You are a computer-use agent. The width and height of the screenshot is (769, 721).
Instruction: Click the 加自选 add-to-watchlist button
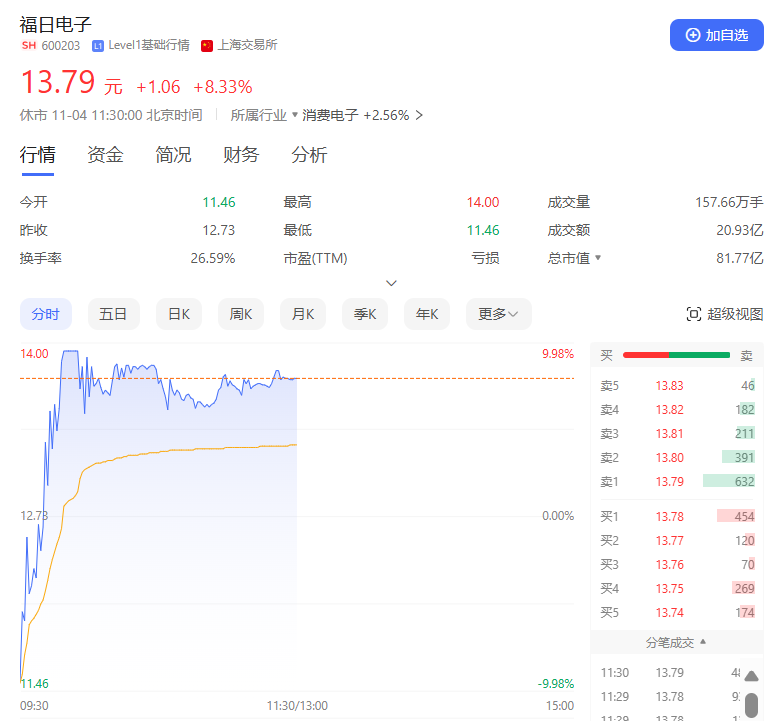tap(716, 35)
